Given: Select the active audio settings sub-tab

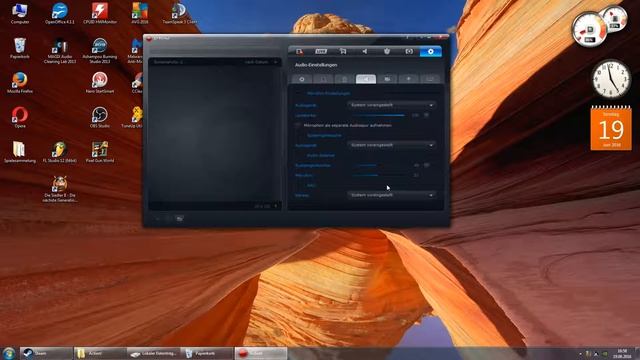Looking at the screenshot, I should pos(366,79).
